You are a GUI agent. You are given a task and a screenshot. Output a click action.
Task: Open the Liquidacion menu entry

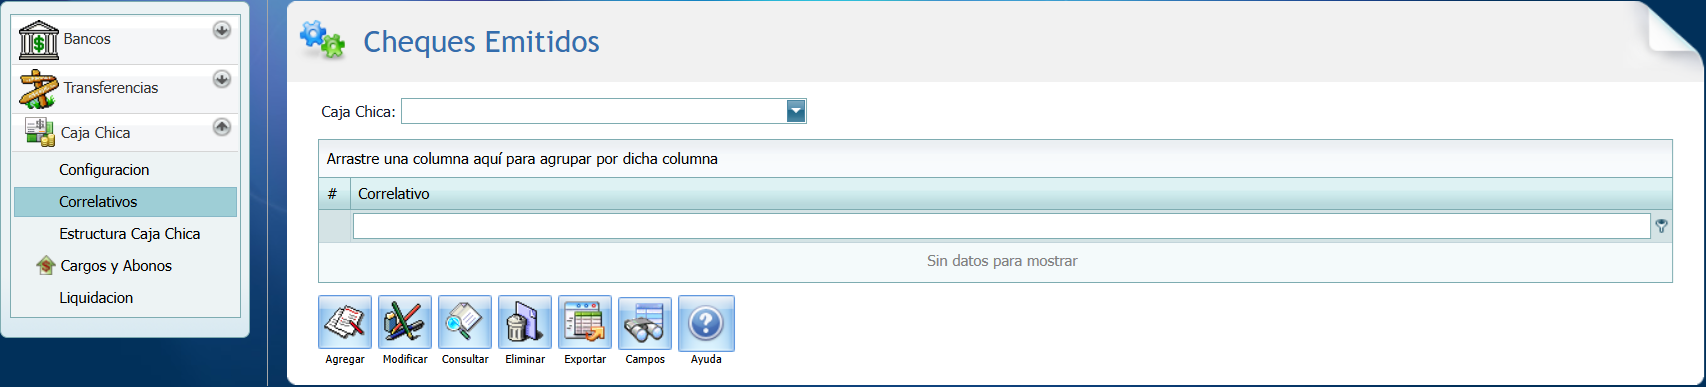[x=96, y=298]
